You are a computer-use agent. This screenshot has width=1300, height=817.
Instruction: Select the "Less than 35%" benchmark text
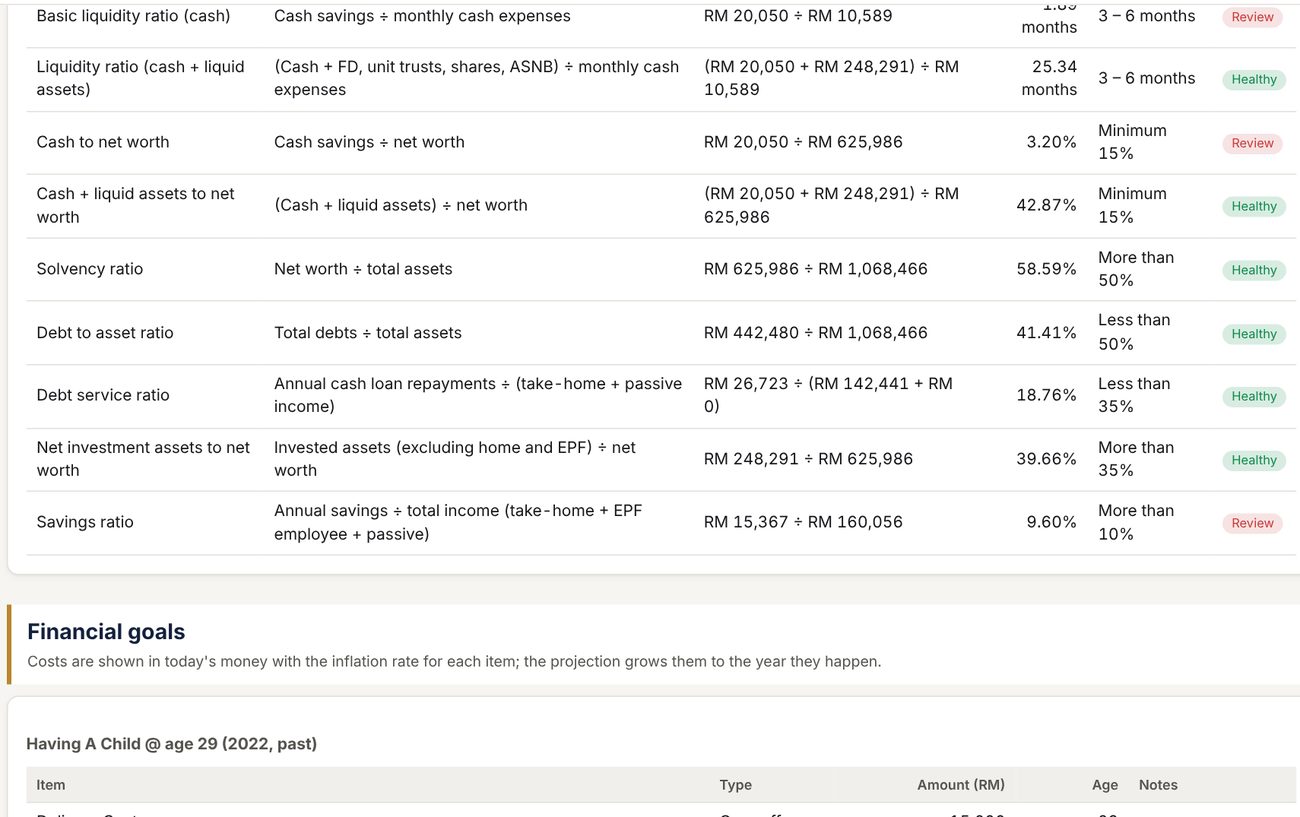pos(1134,395)
